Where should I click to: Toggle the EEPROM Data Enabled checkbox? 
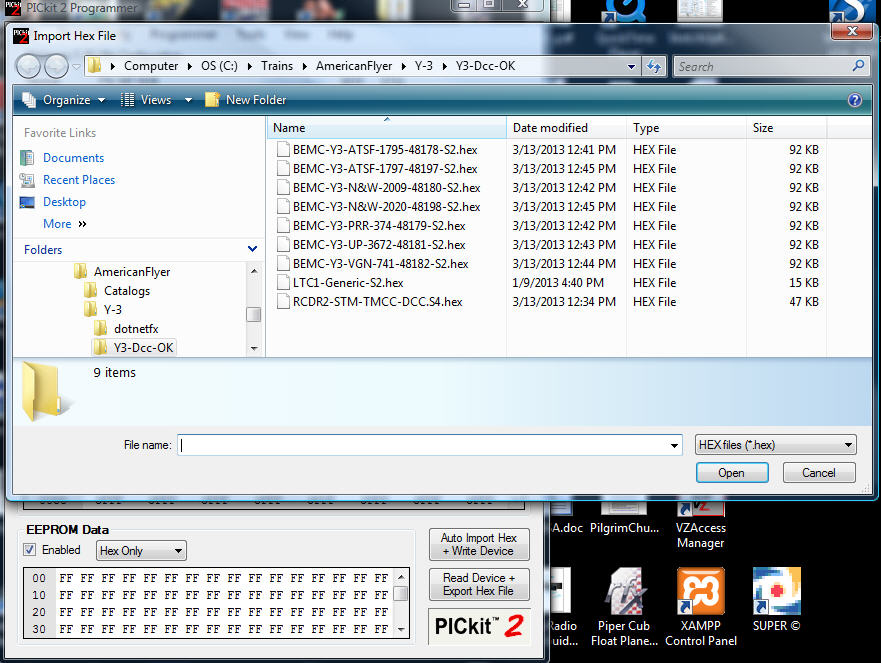30,550
